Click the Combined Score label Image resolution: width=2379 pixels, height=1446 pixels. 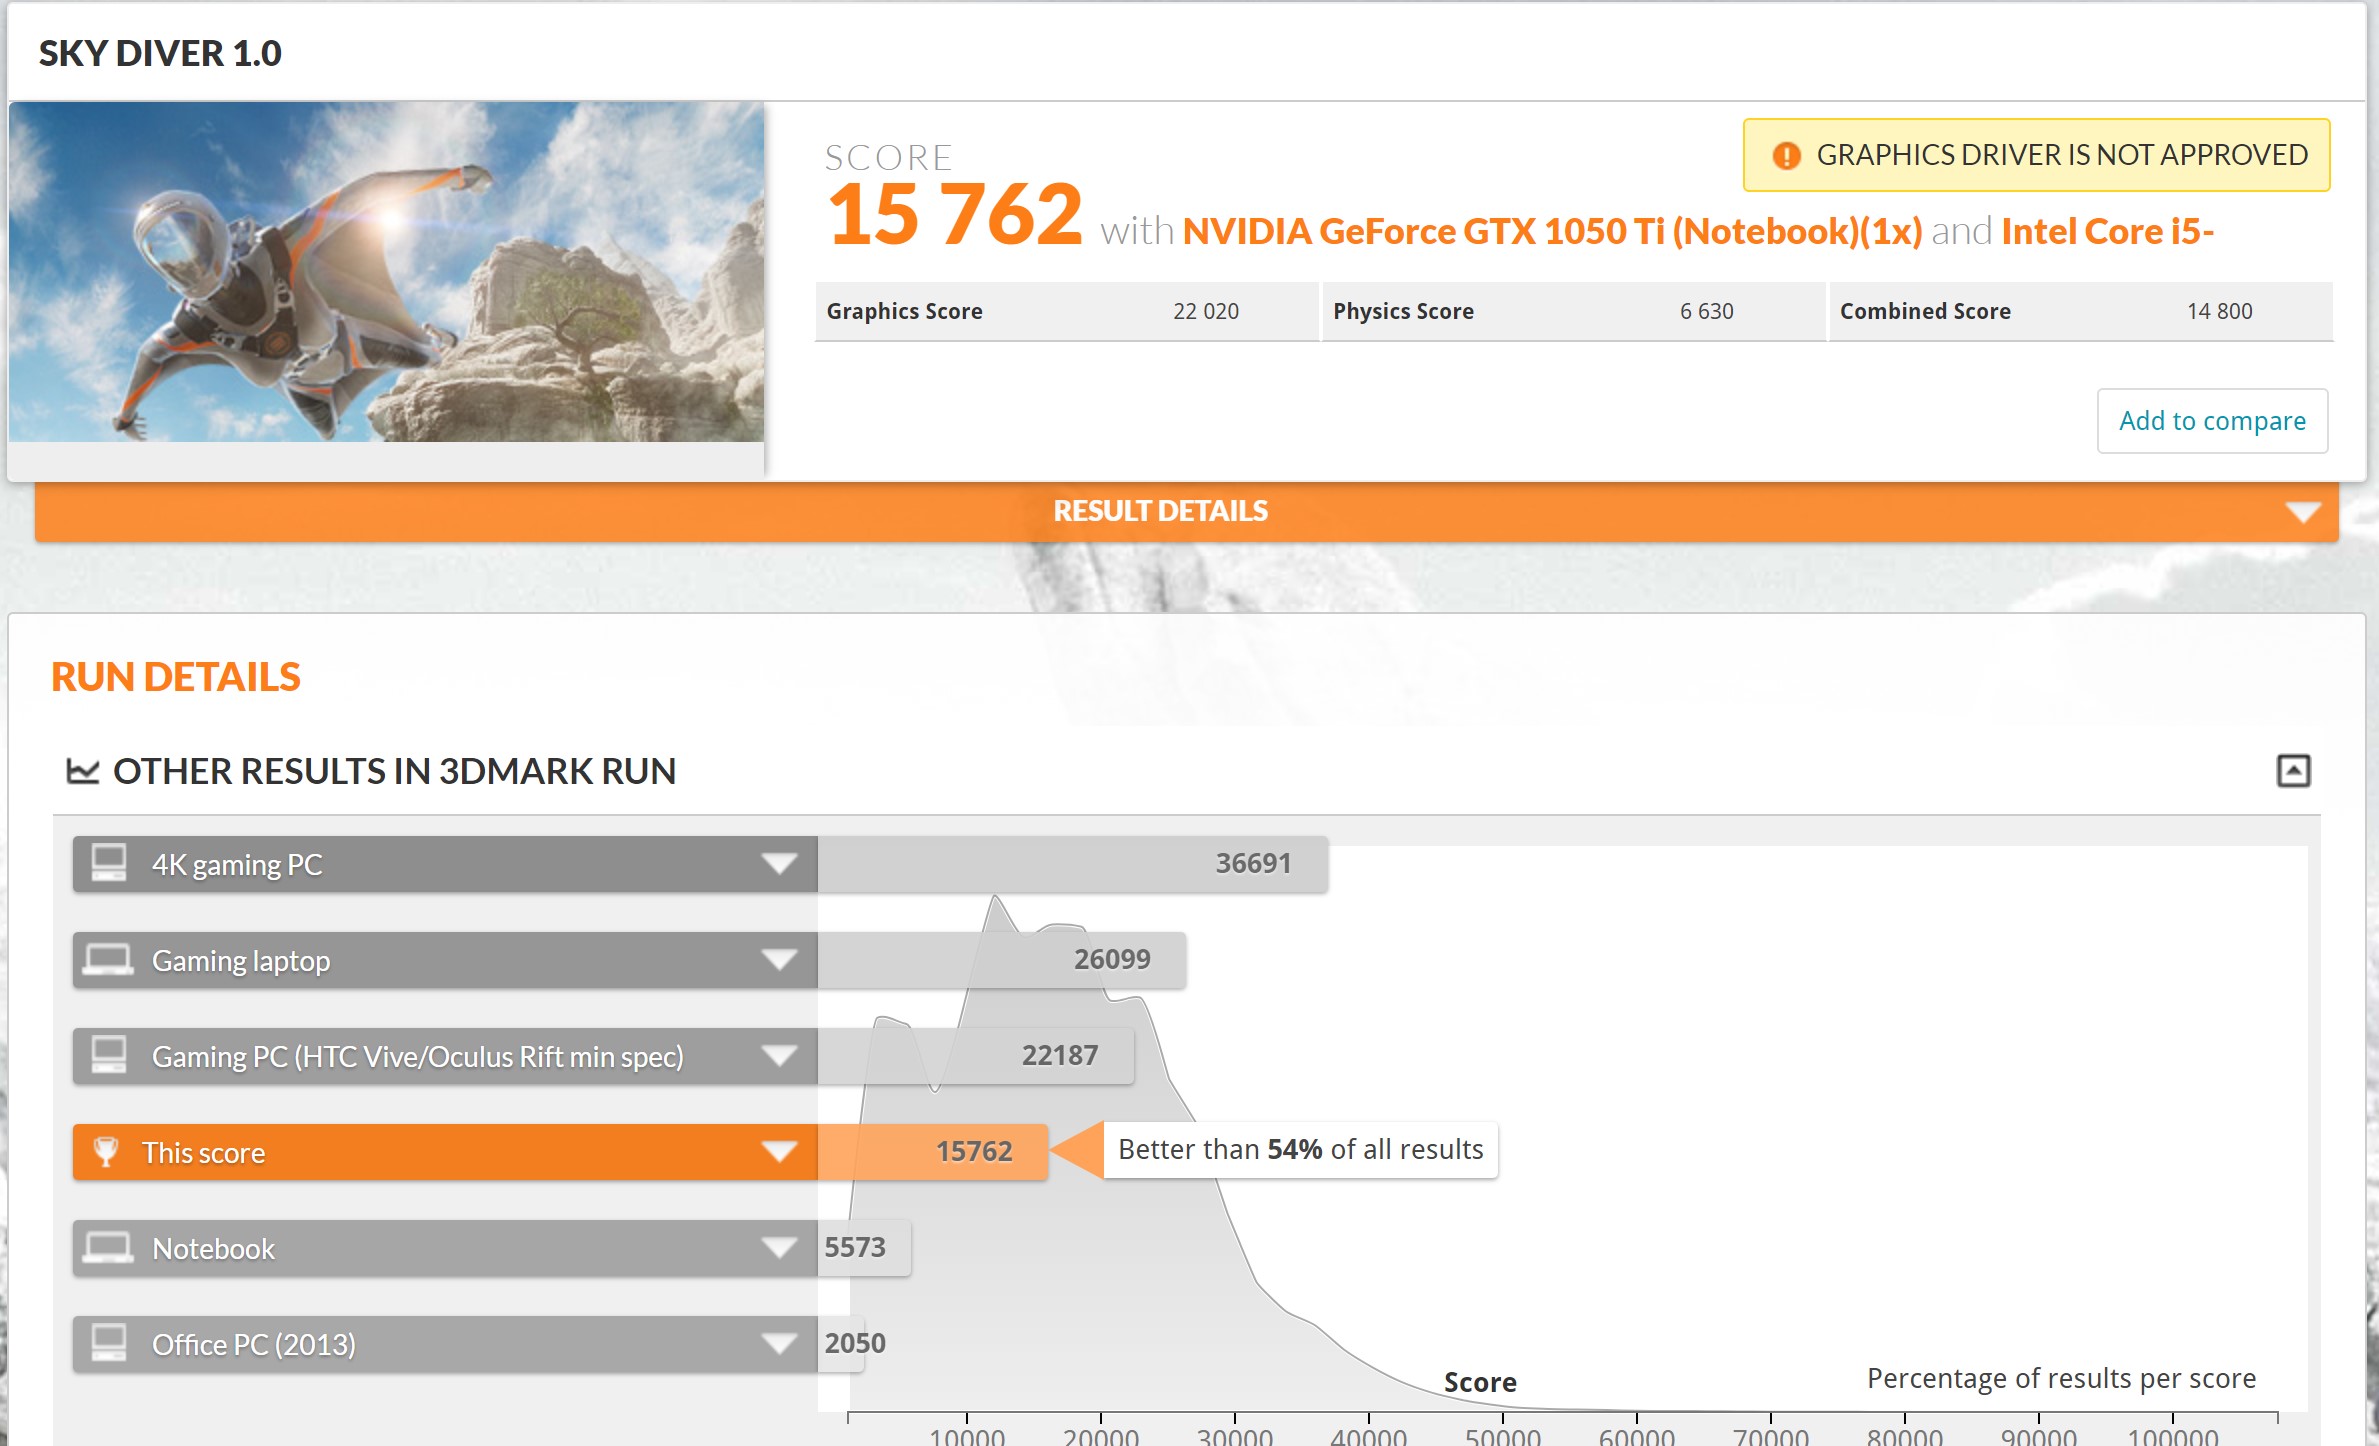coord(1925,311)
